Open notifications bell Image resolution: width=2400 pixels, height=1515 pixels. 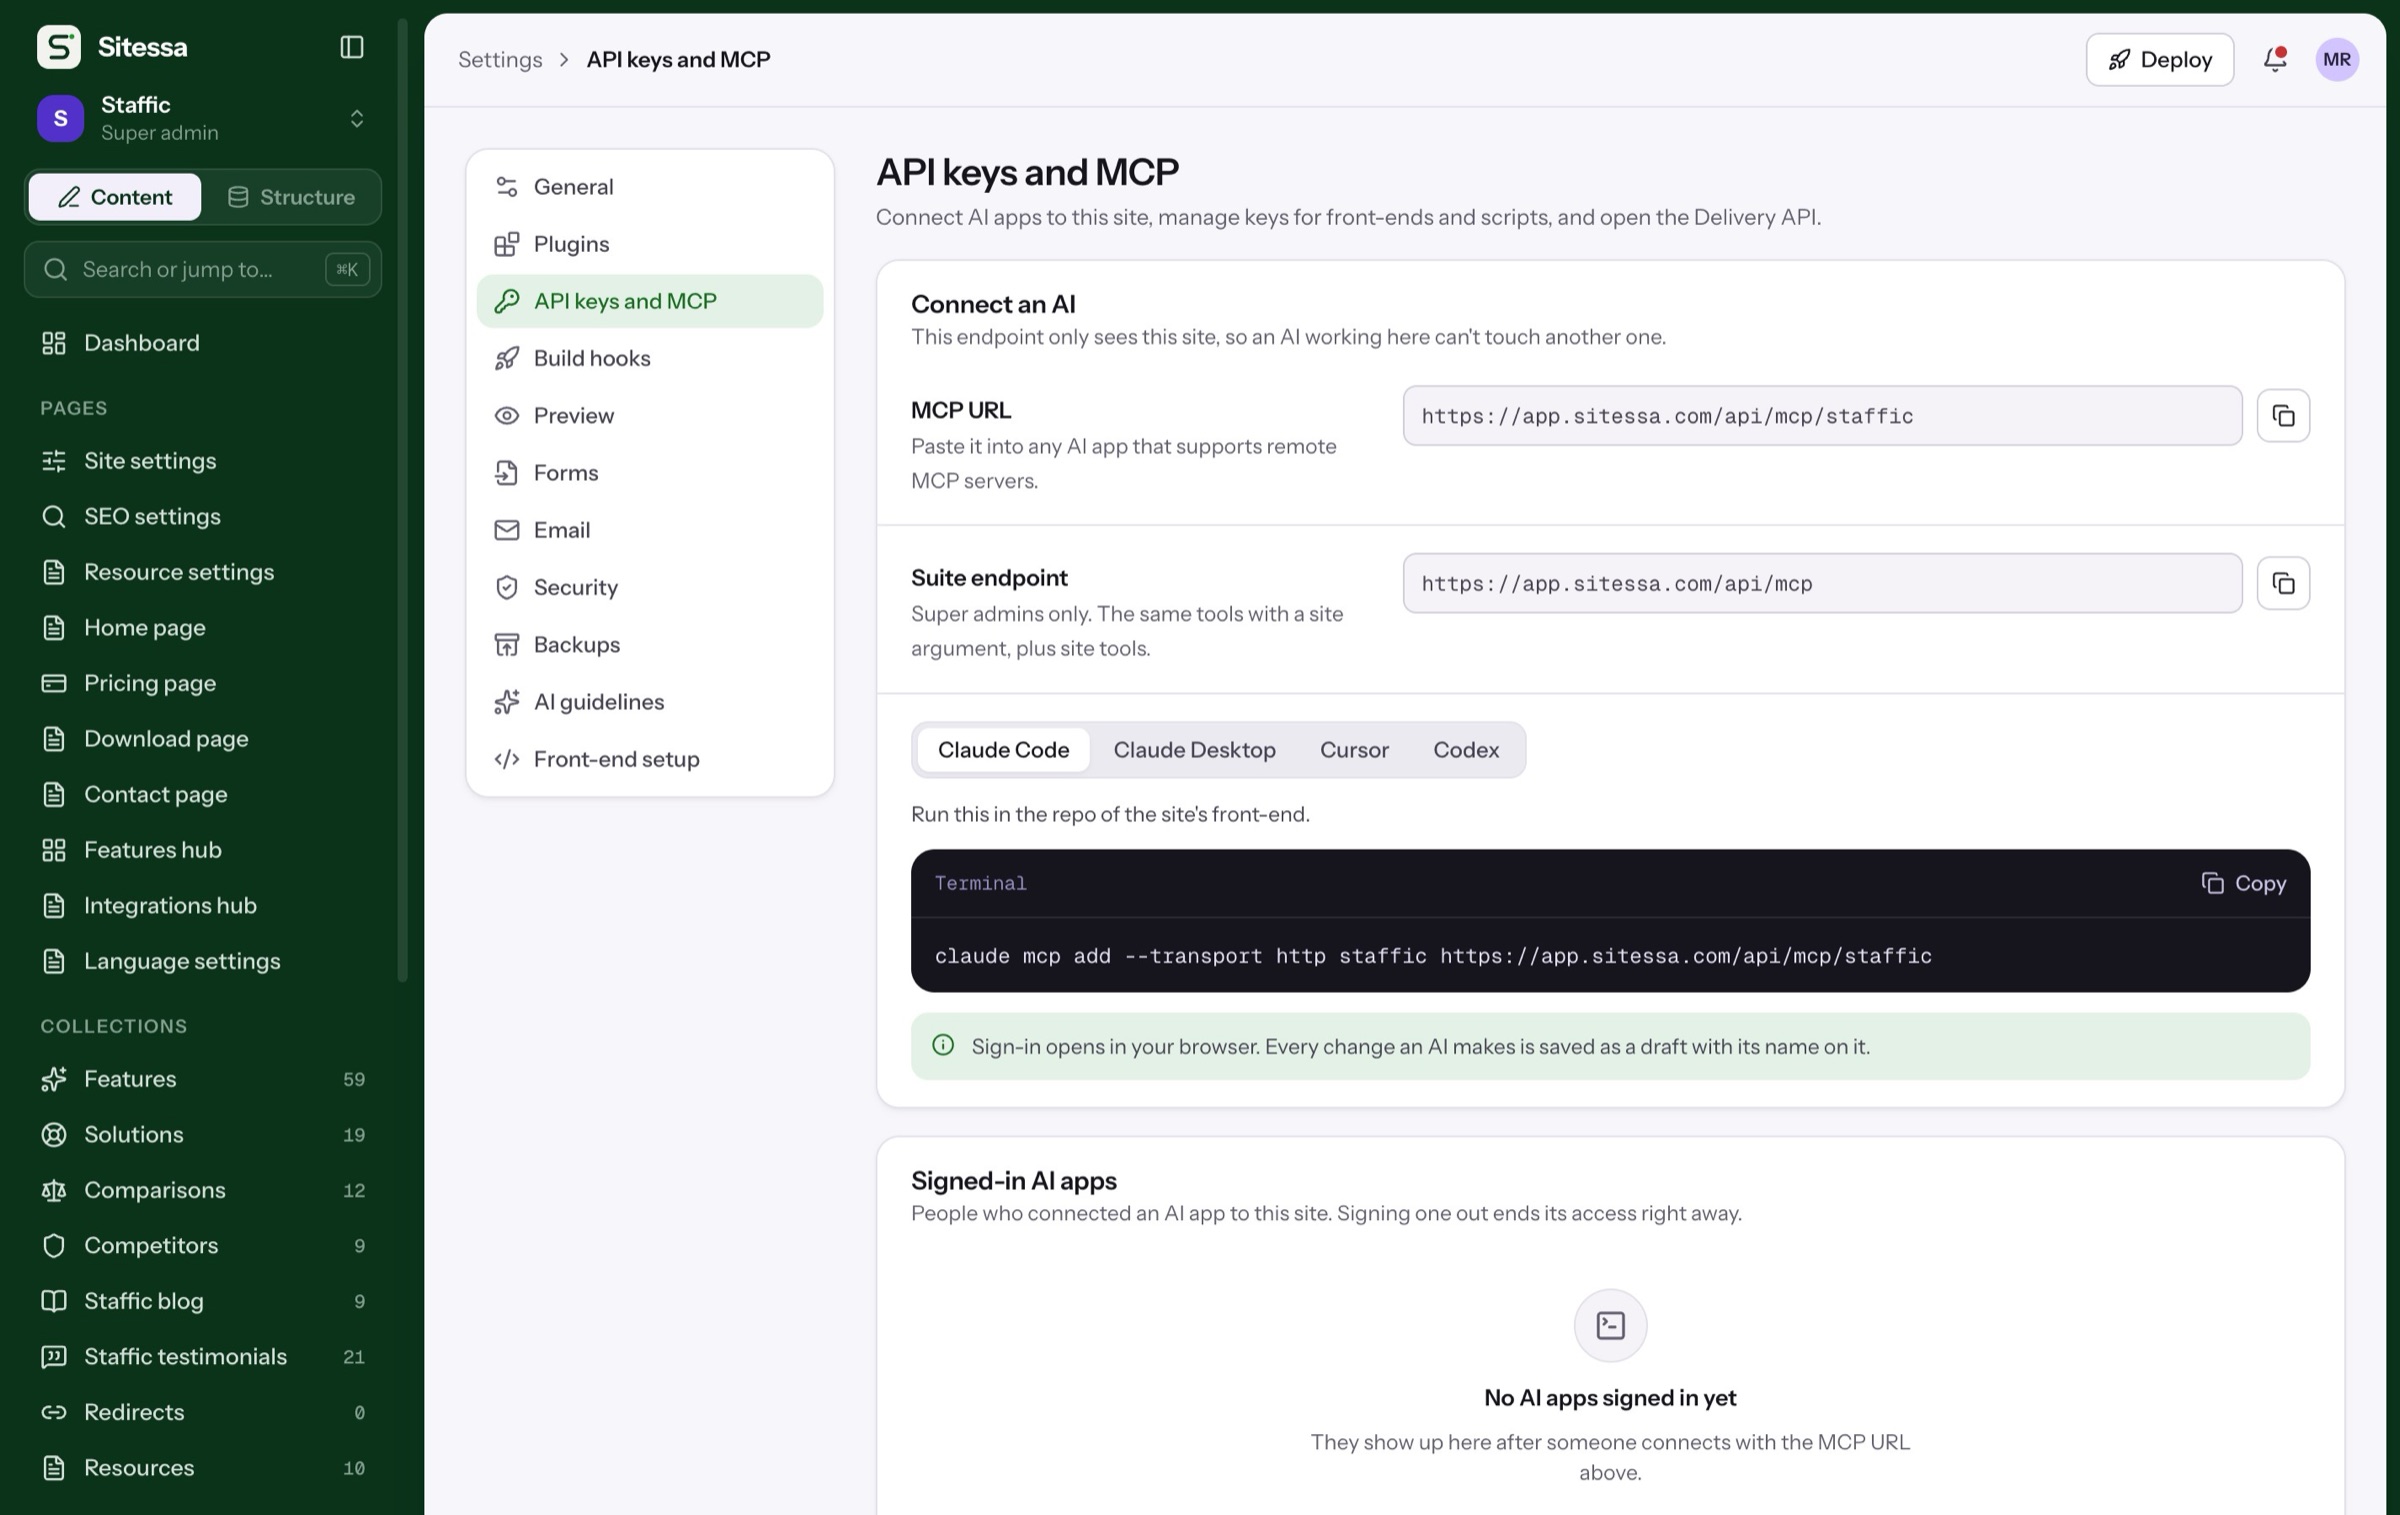coord(2275,59)
